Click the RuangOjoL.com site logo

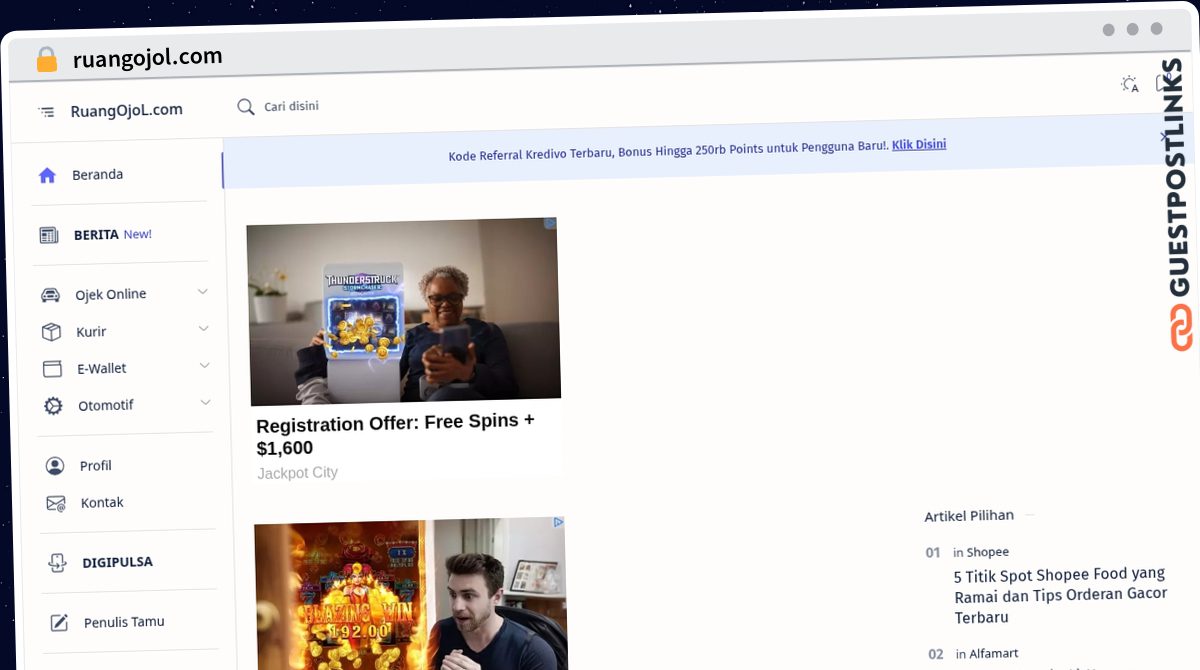tap(126, 110)
